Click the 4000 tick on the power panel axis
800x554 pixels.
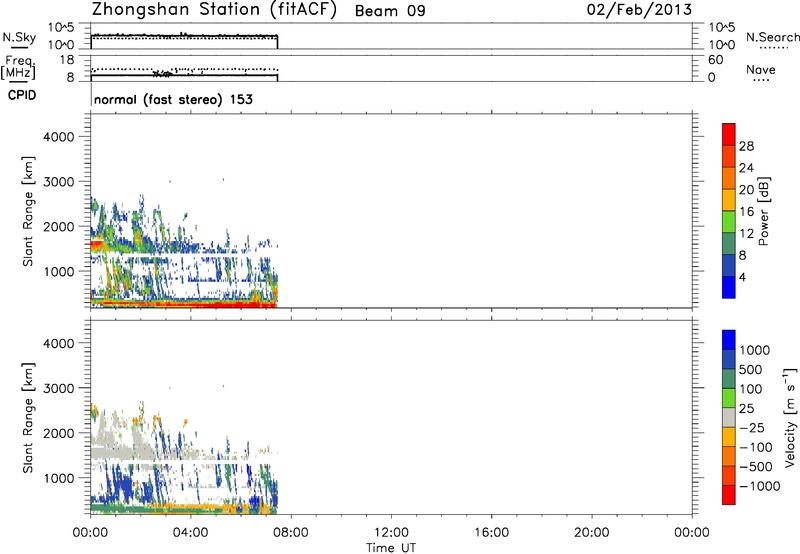tap(59, 137)
